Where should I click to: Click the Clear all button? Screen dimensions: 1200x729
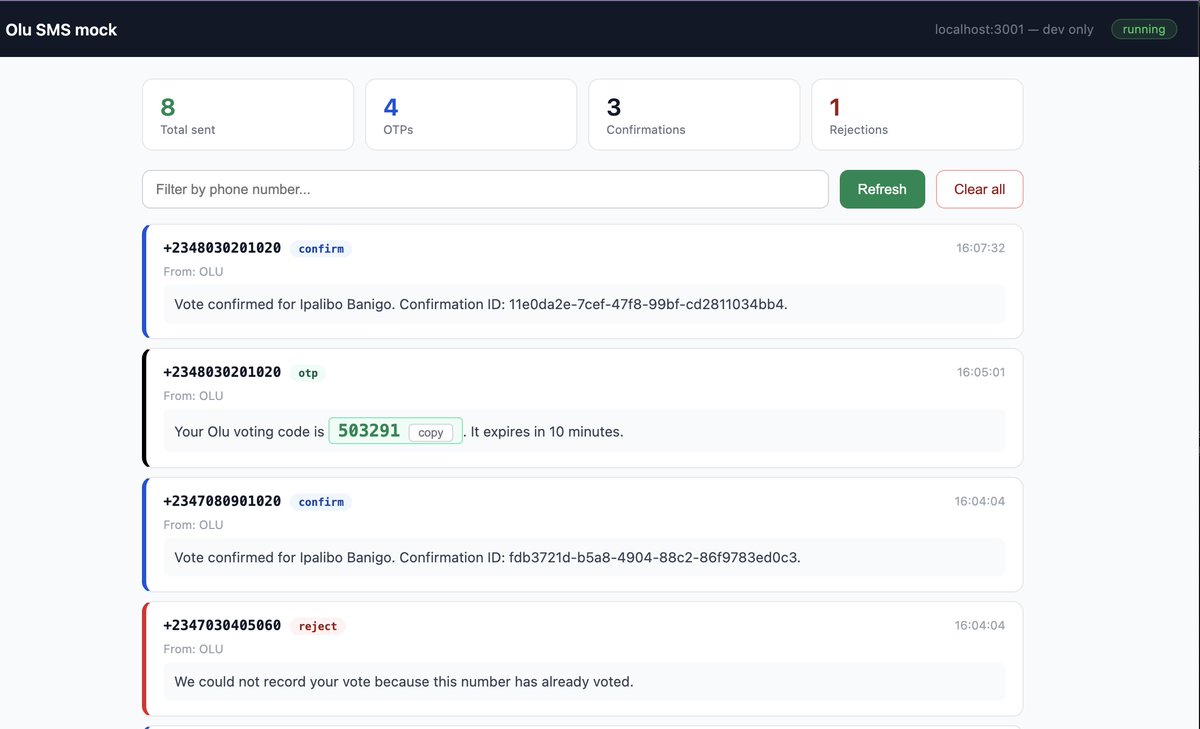click(x=979, y=189)
